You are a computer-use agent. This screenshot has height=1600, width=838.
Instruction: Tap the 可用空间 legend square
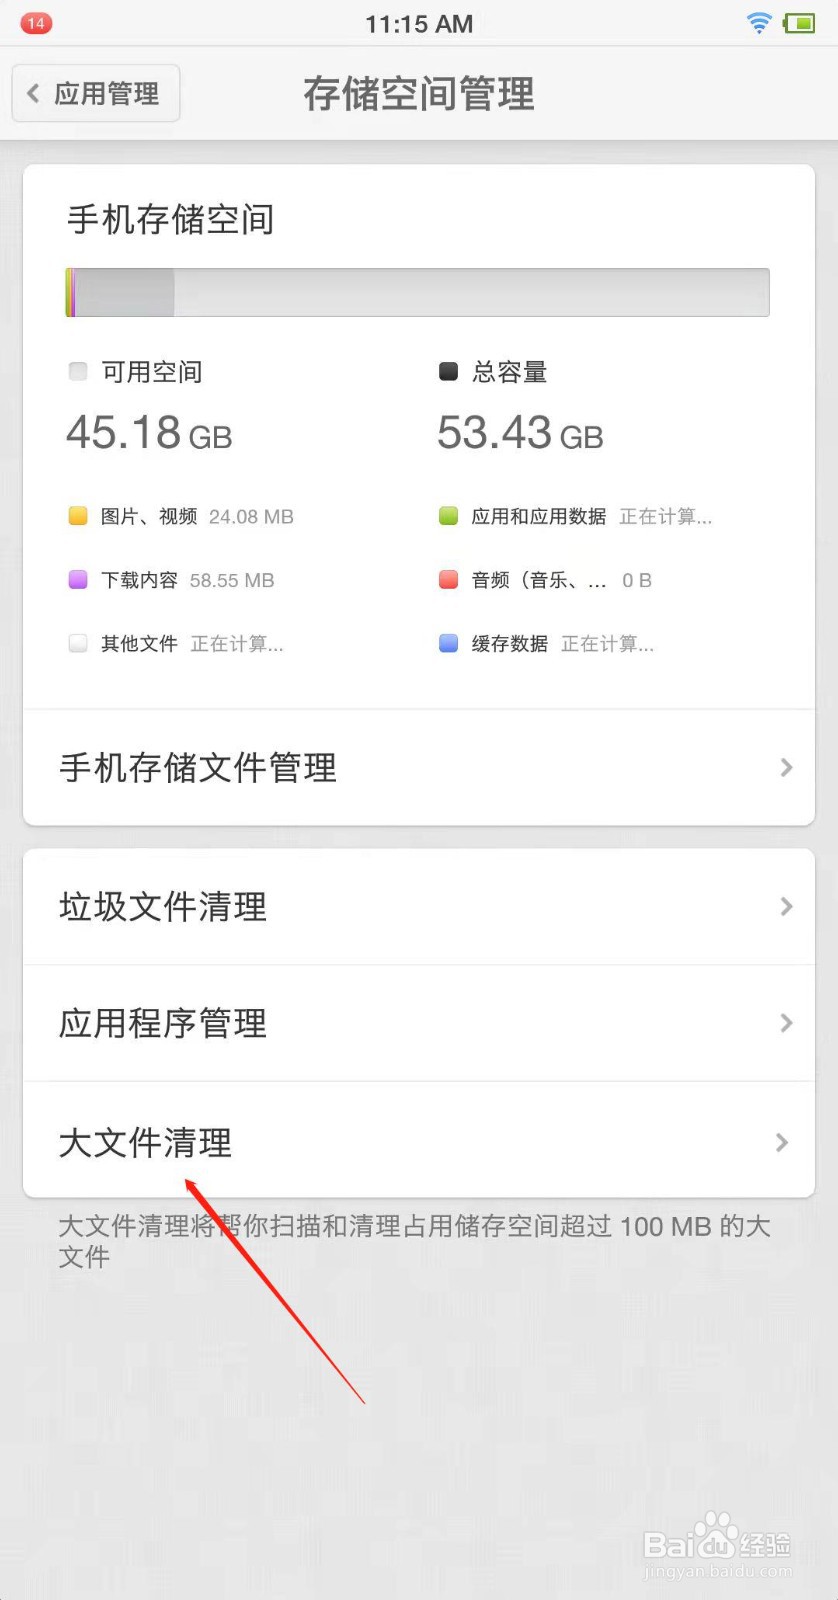point(78,372)
